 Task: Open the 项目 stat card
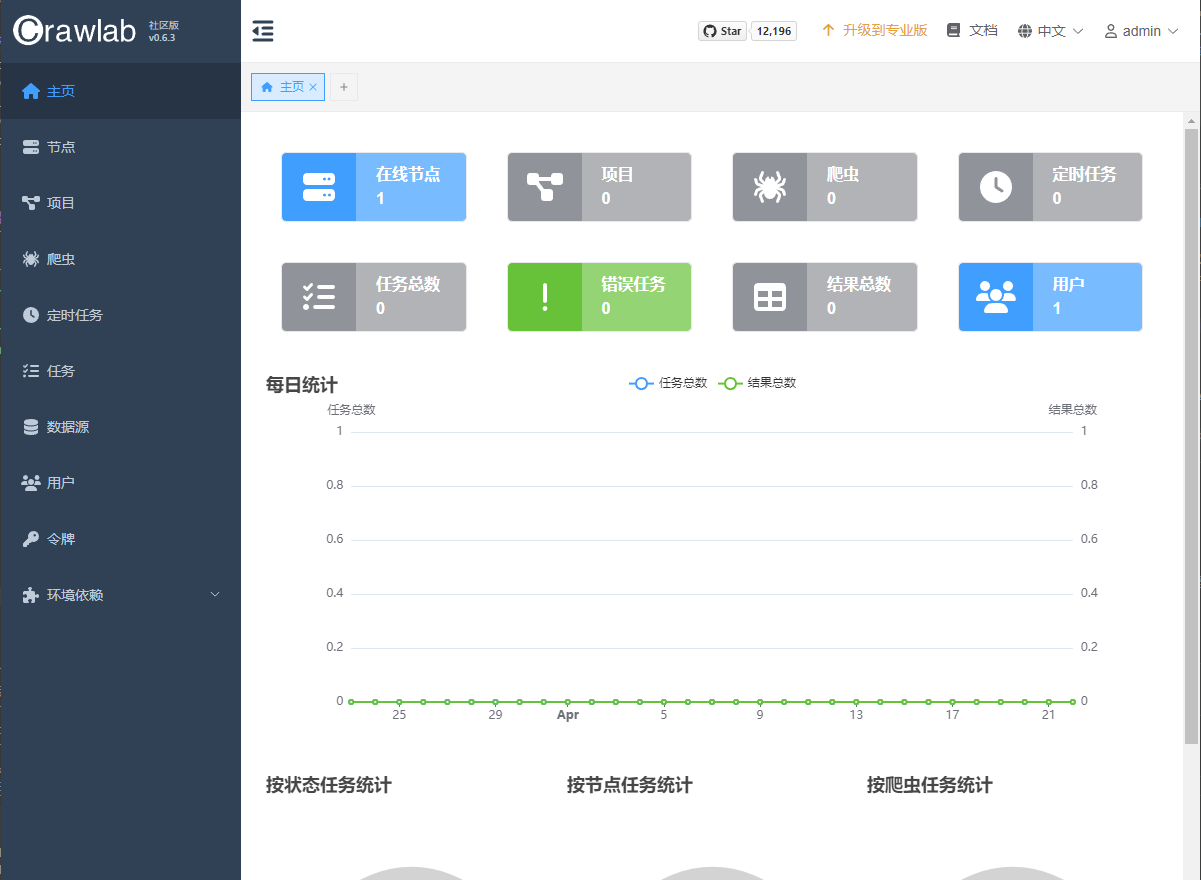(x=599, y=187)
